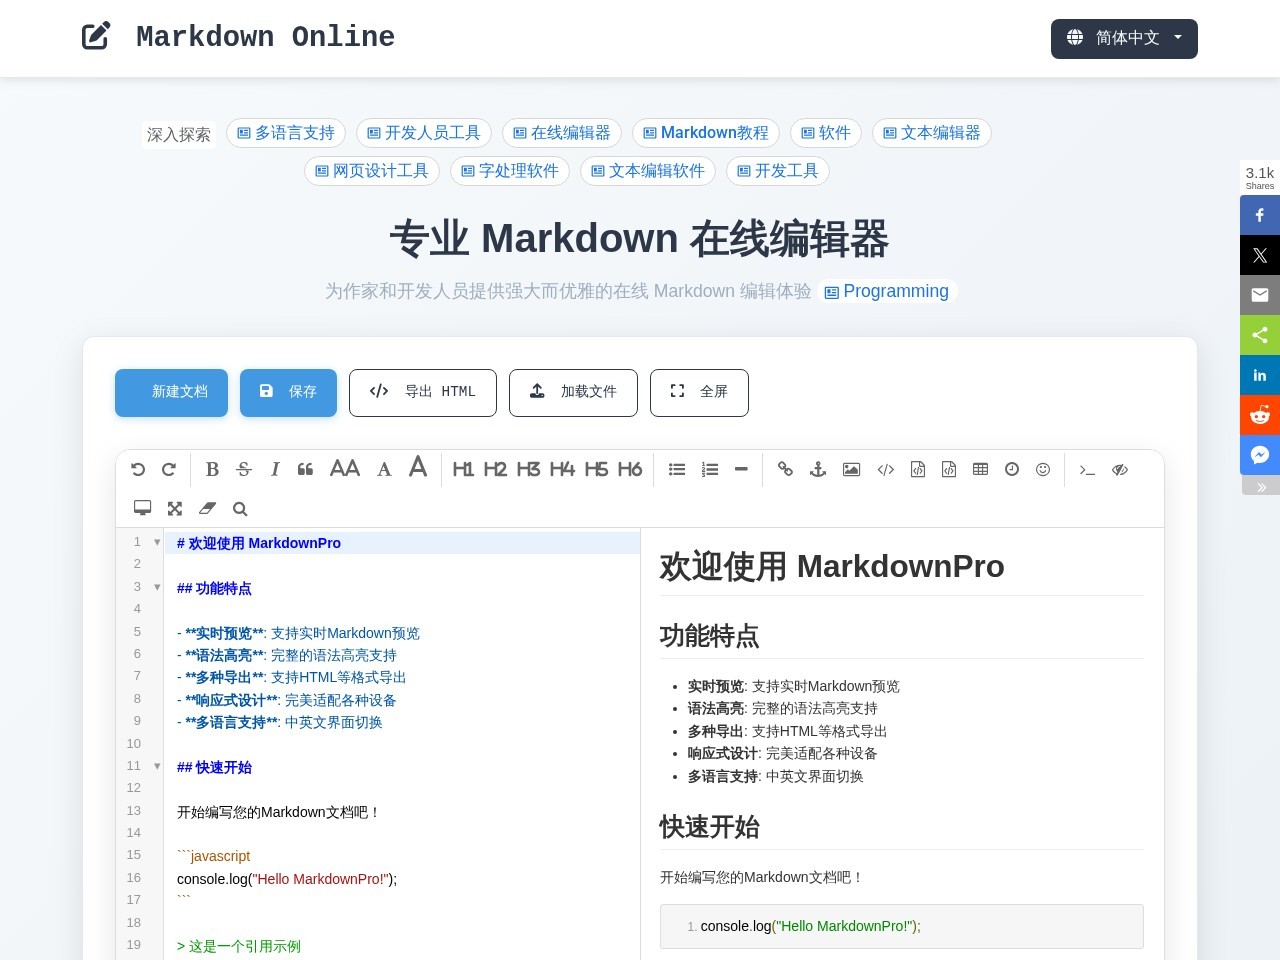Viewport: 1280px width, 960px height.
Task: Insert a code block
Action: (x=949, y=469)
